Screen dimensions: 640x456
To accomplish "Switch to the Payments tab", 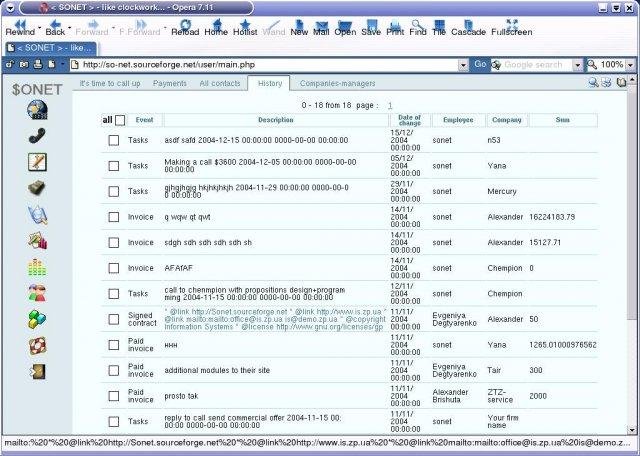I will tap(170, 83).
